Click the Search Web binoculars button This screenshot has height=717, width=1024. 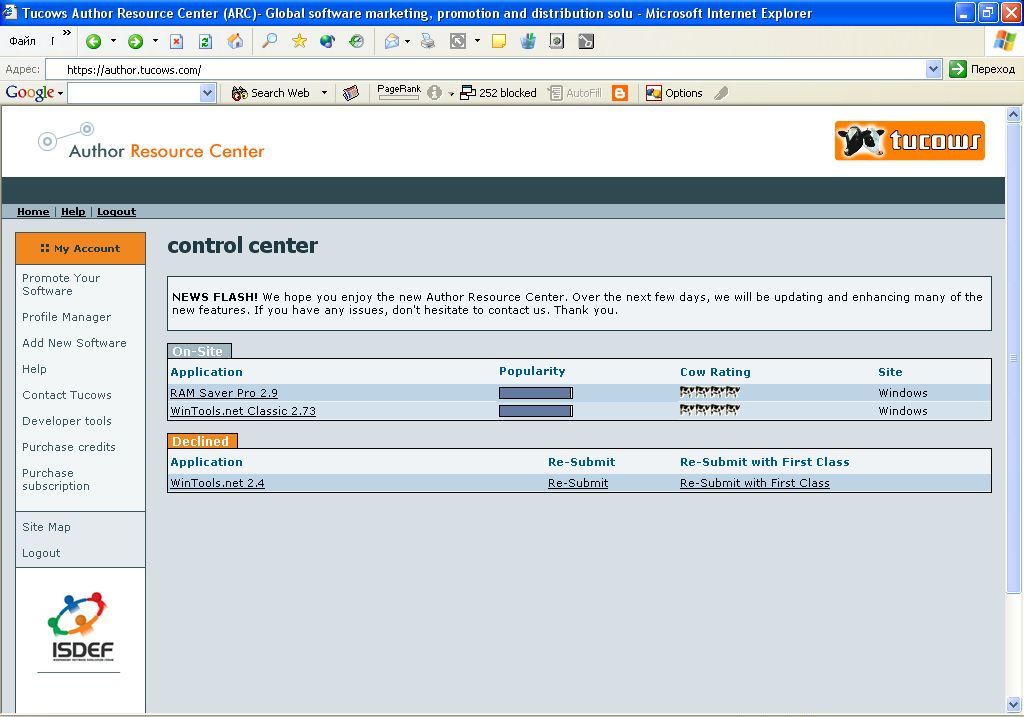270,93
